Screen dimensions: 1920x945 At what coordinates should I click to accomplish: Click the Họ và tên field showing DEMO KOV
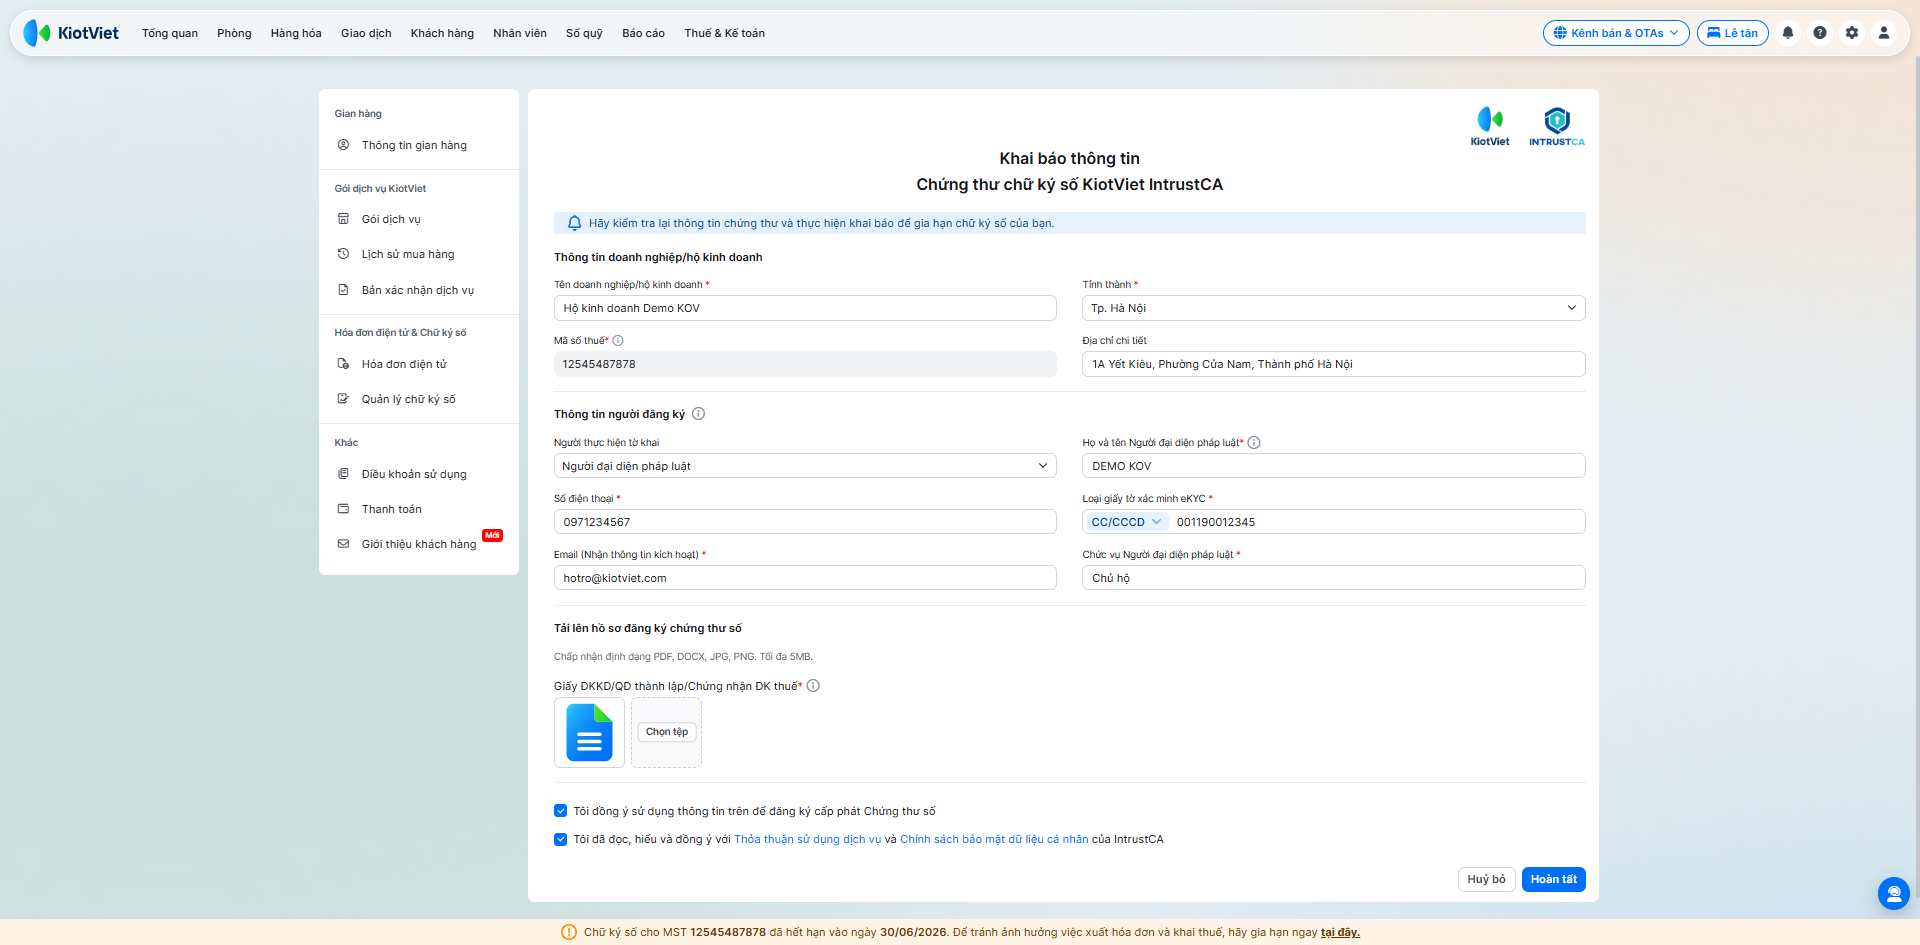[x=1333, y=466]
